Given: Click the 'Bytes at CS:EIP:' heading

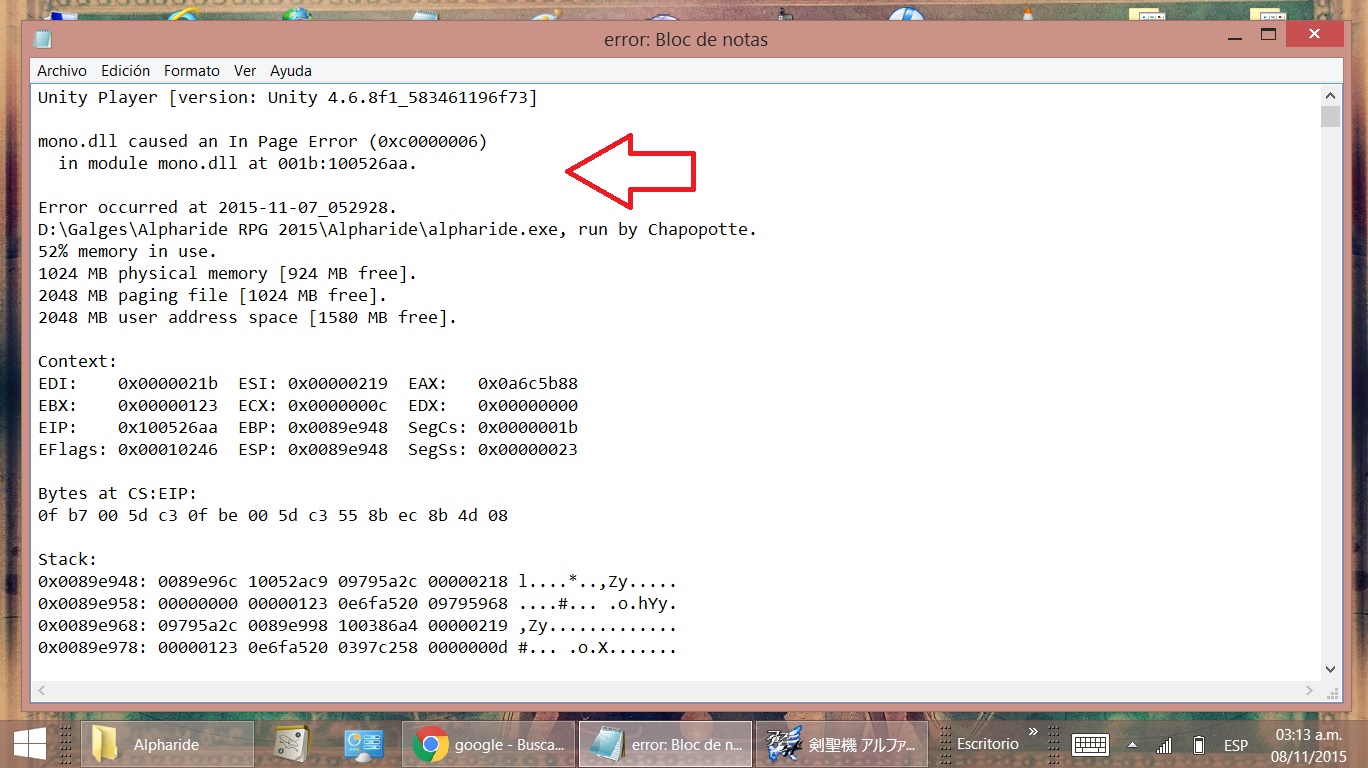Looking at the screenshot, I should (117, 493).
